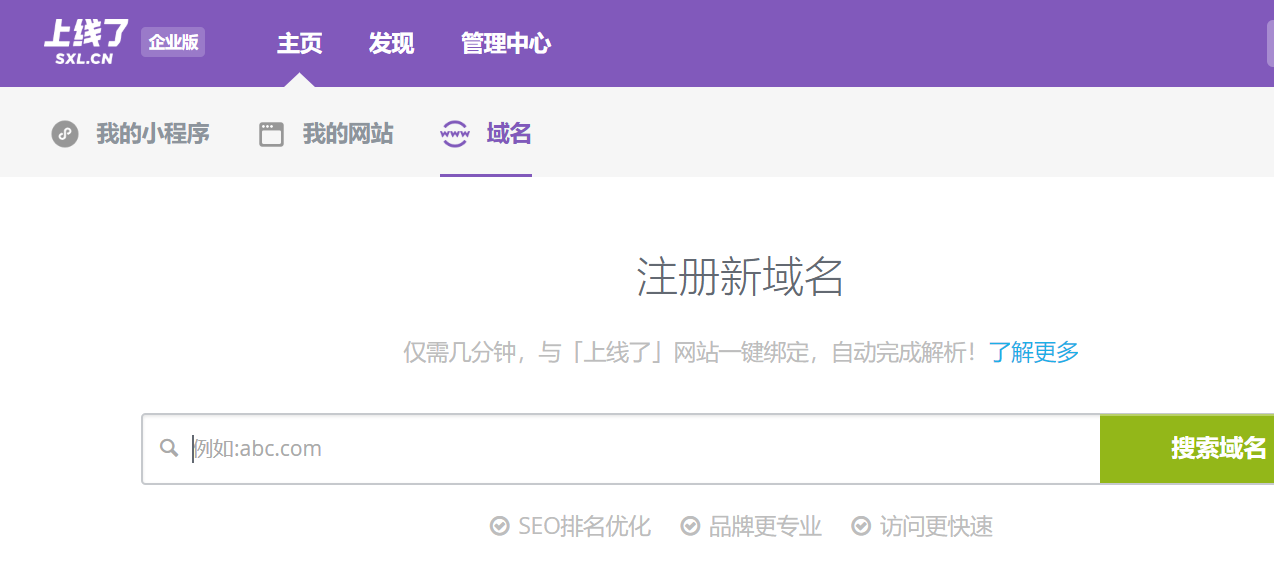Click the 我的网站 calendar icon
This screenshot has width=1274, height=583.
click(x=271, y=132)
